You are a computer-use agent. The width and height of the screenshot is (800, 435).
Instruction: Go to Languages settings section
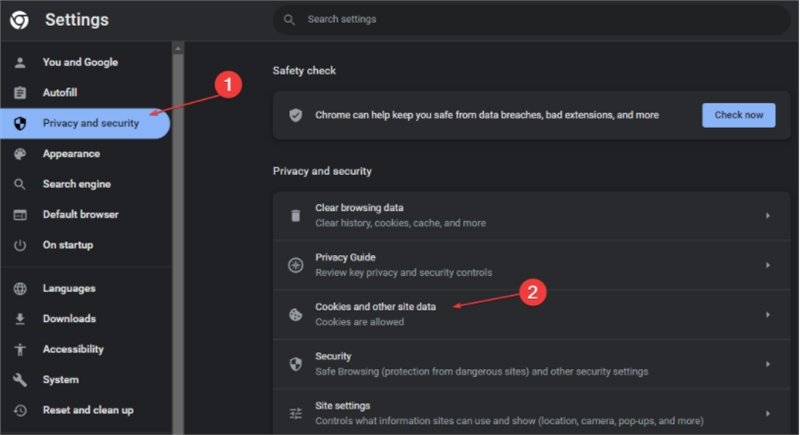point(69,289)
